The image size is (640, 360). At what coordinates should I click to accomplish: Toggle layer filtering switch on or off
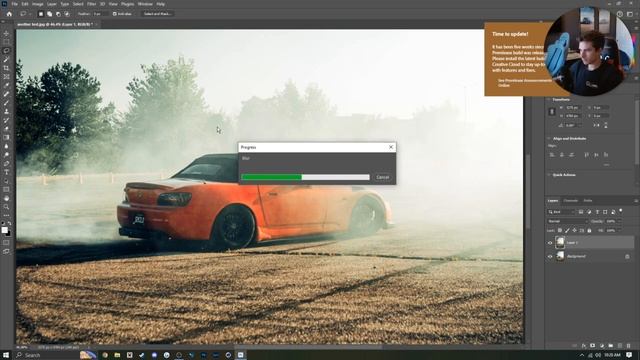620,211
